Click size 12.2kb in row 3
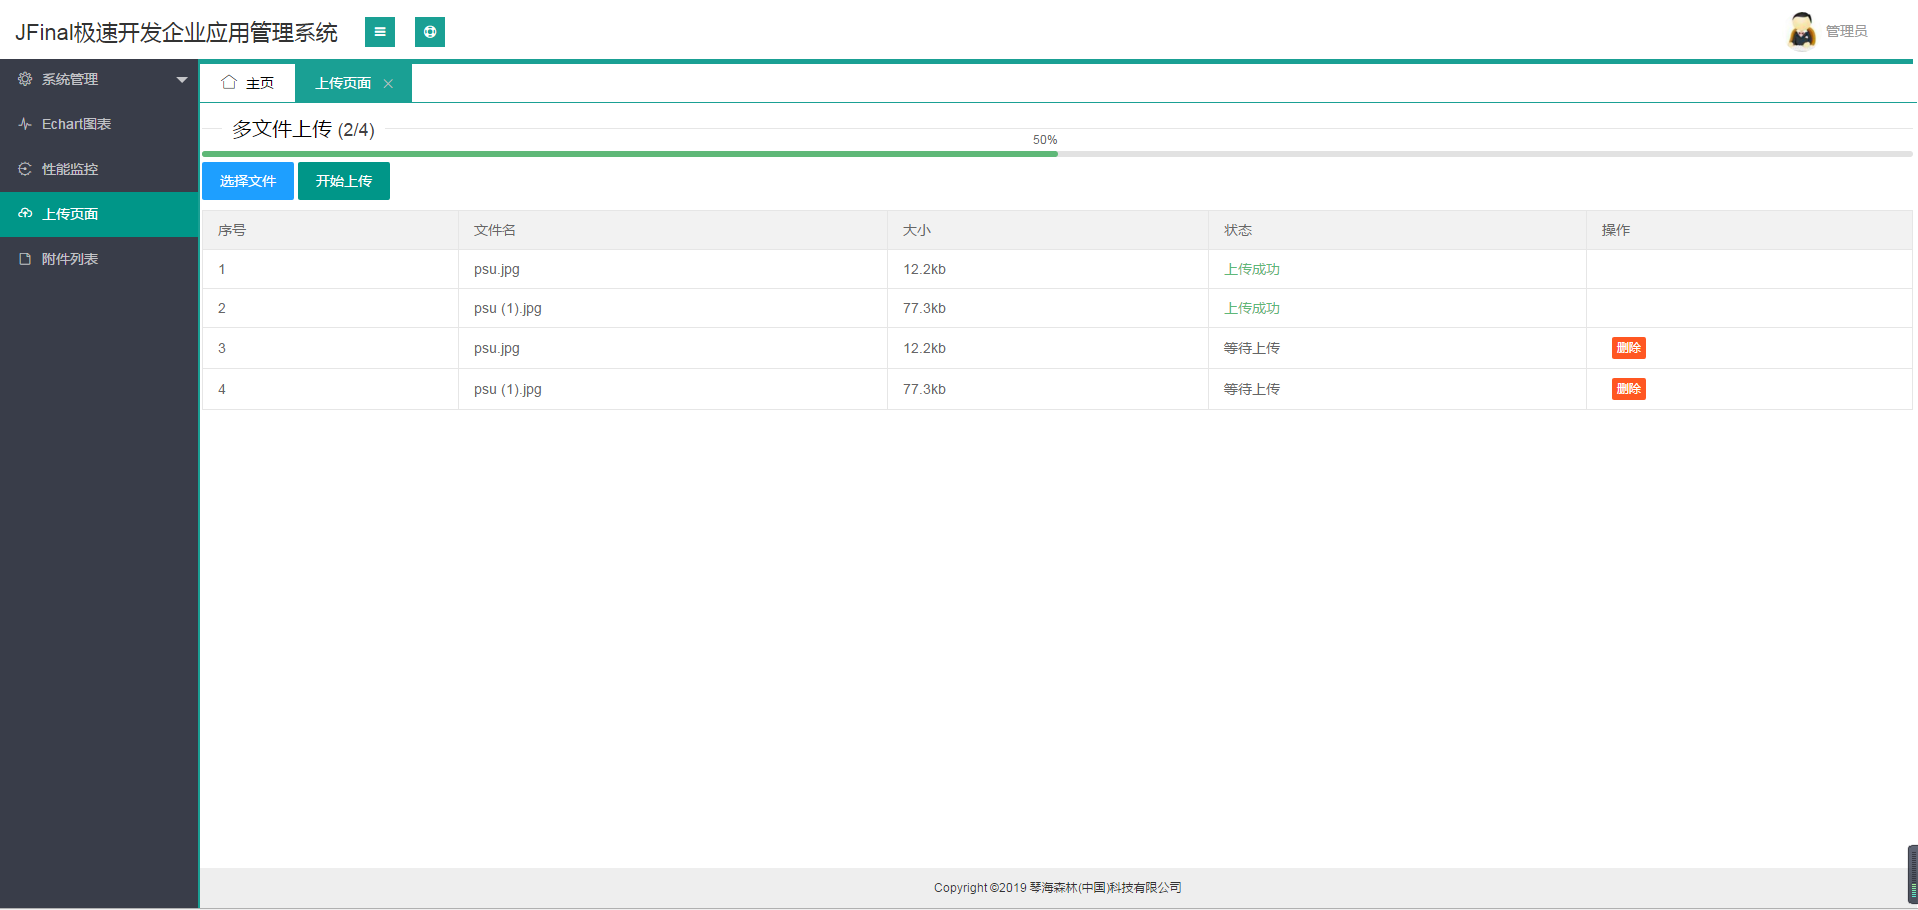 point(924,348)
